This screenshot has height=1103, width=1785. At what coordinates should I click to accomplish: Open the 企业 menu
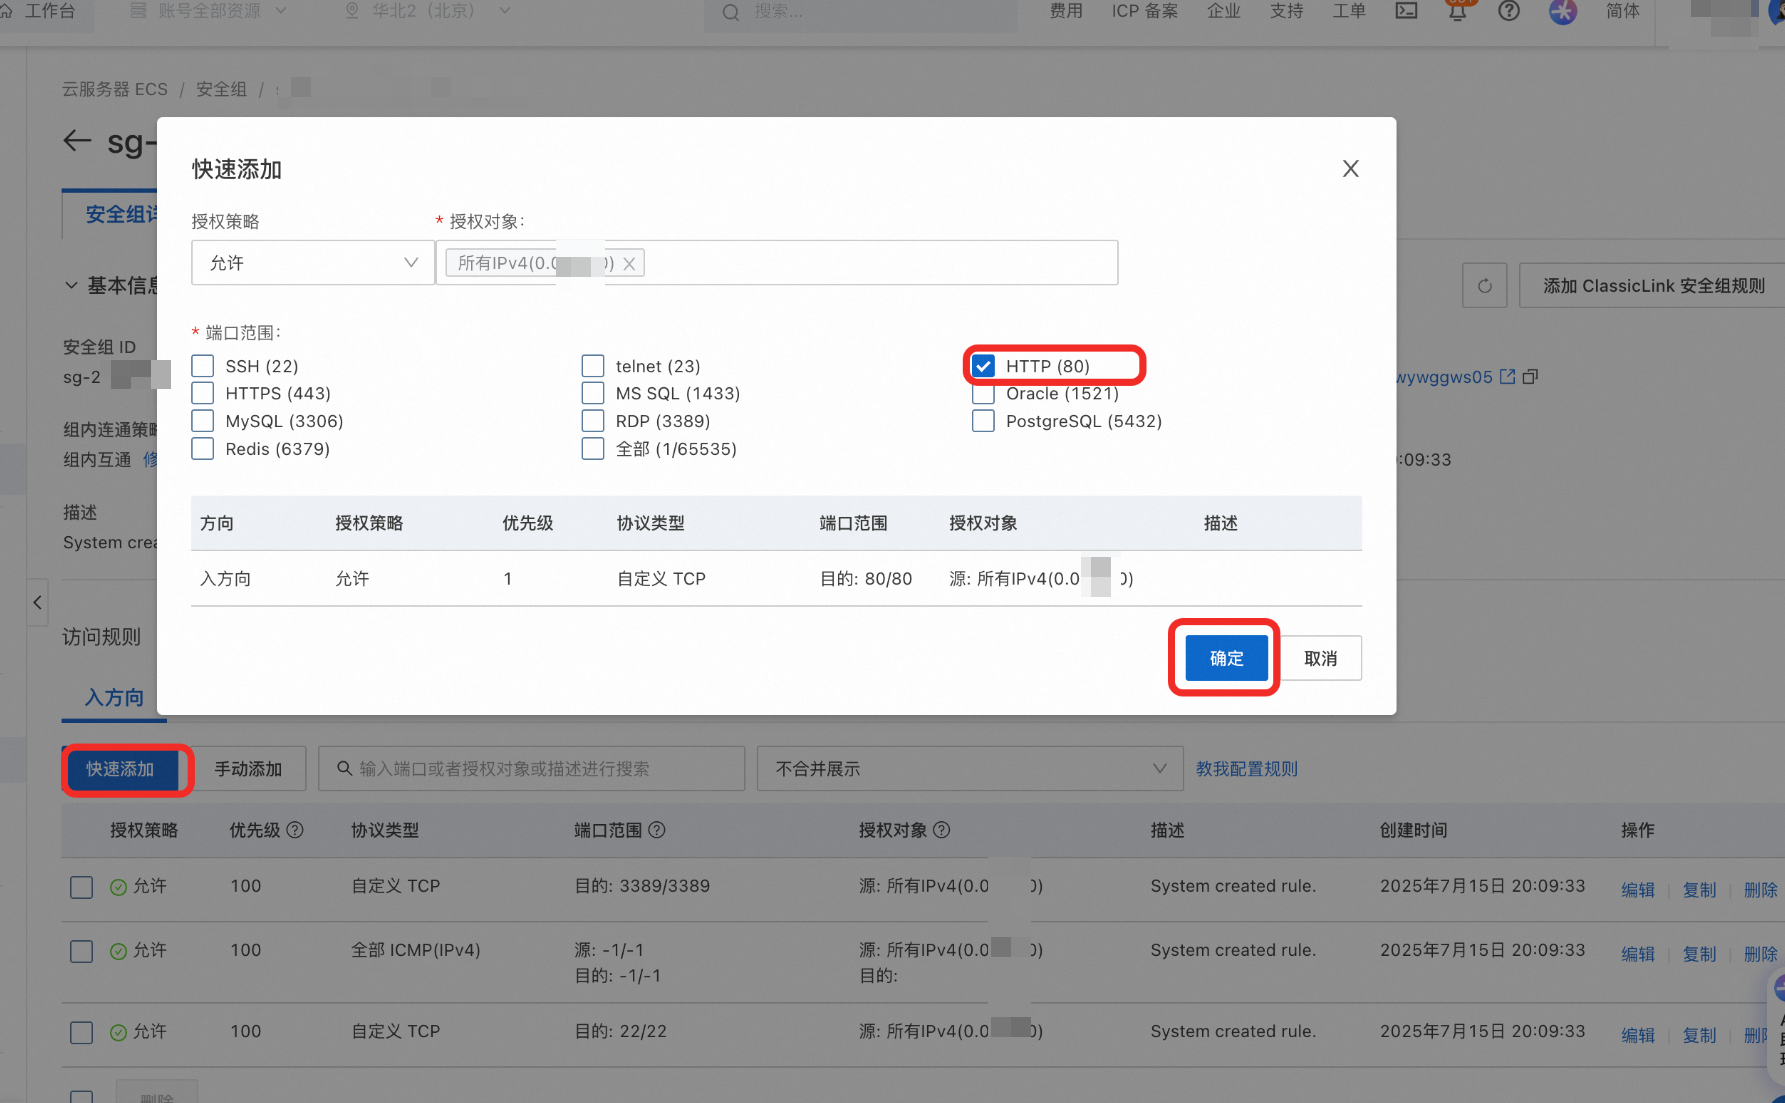pos(1223,11)
